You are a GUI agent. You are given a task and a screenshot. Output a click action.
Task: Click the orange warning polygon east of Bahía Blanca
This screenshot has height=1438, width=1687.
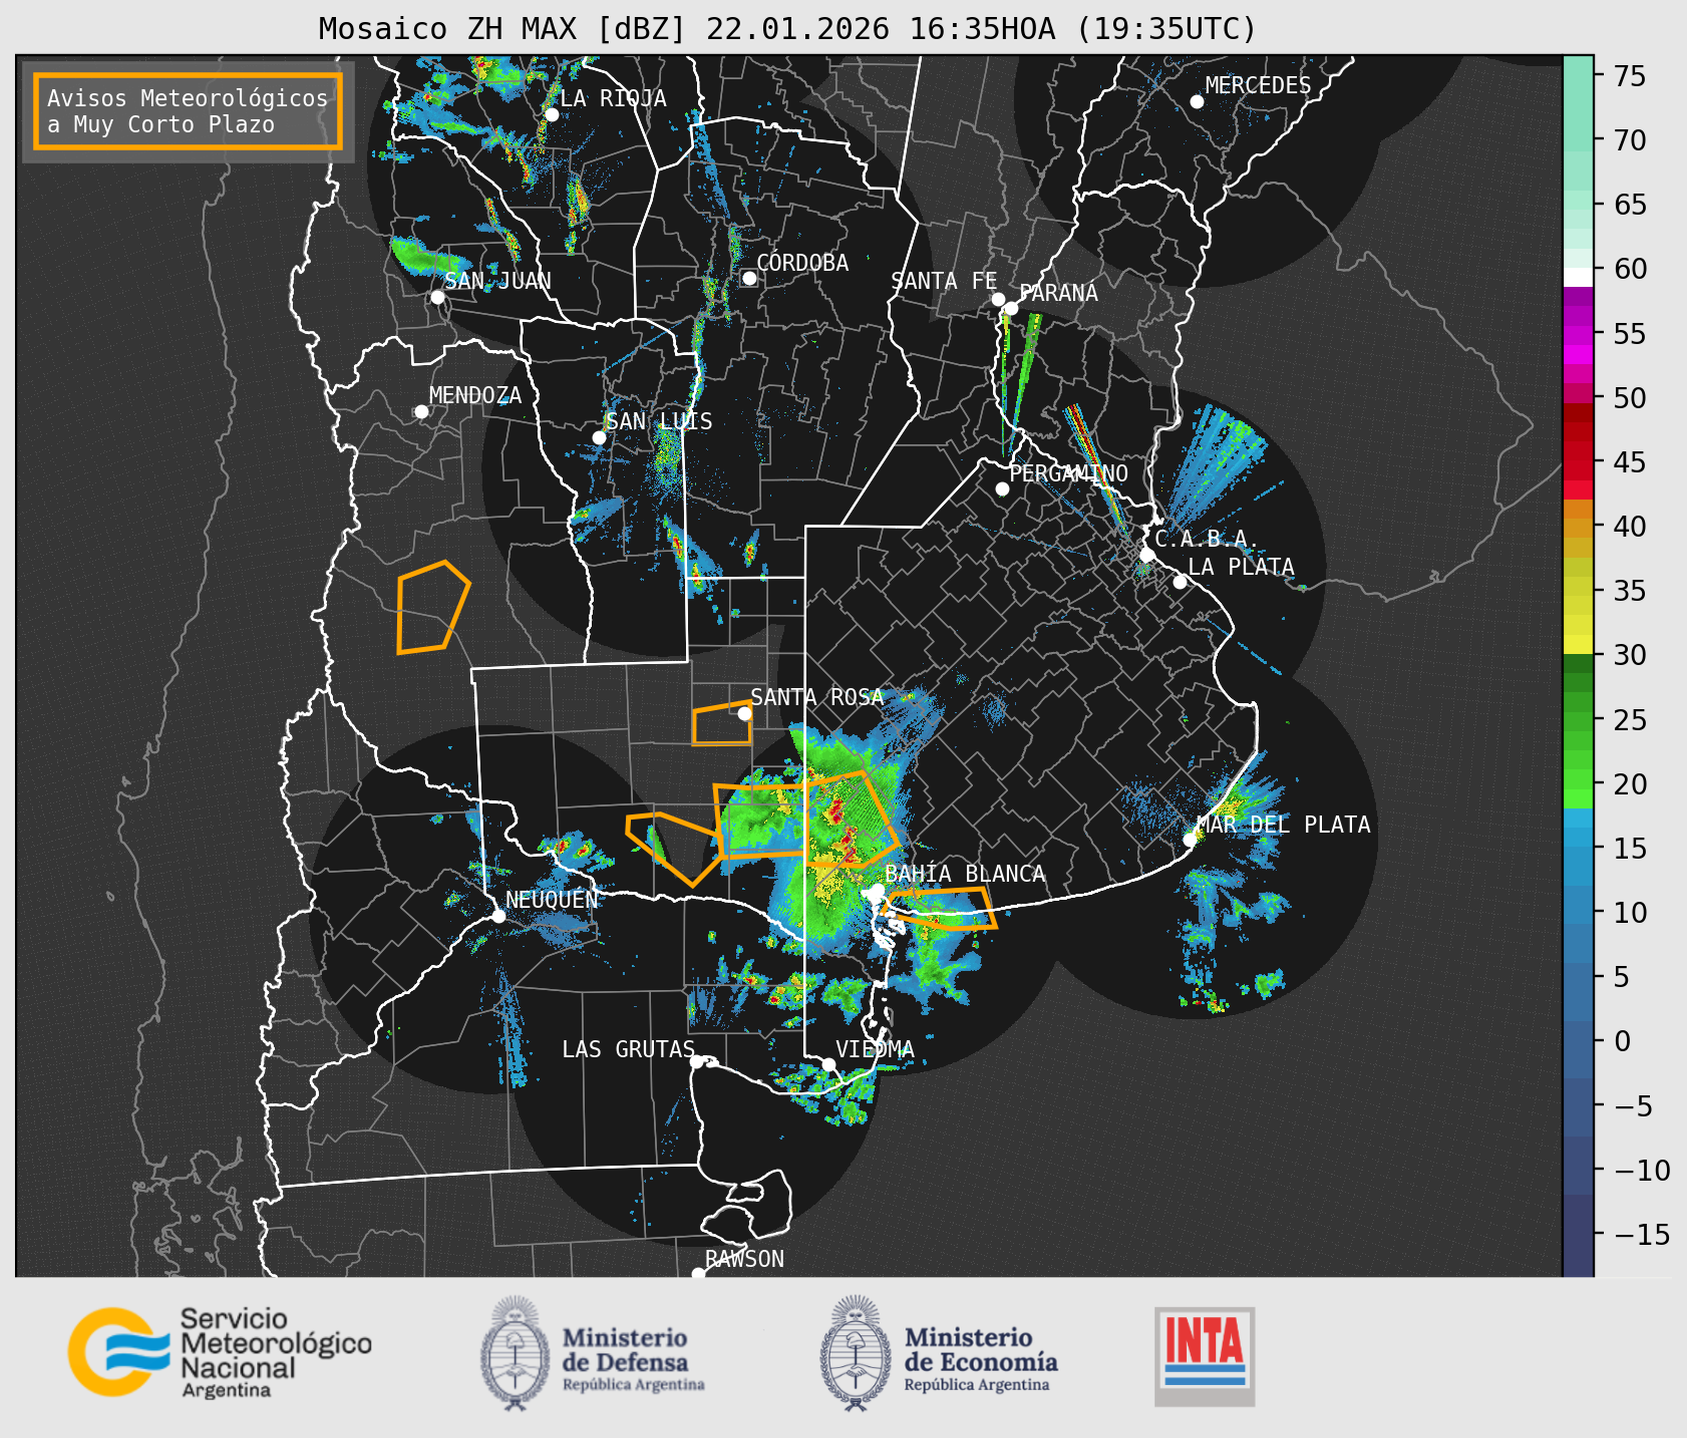[941, 908]
